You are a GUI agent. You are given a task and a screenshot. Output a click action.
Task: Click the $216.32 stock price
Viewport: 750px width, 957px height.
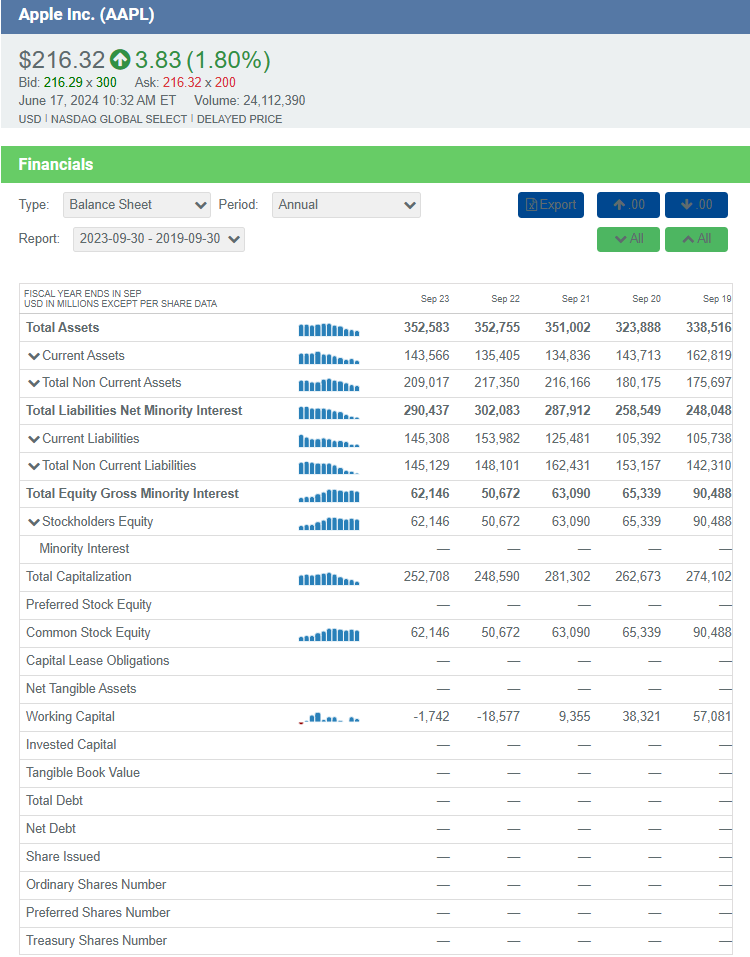tap(62, 60)
